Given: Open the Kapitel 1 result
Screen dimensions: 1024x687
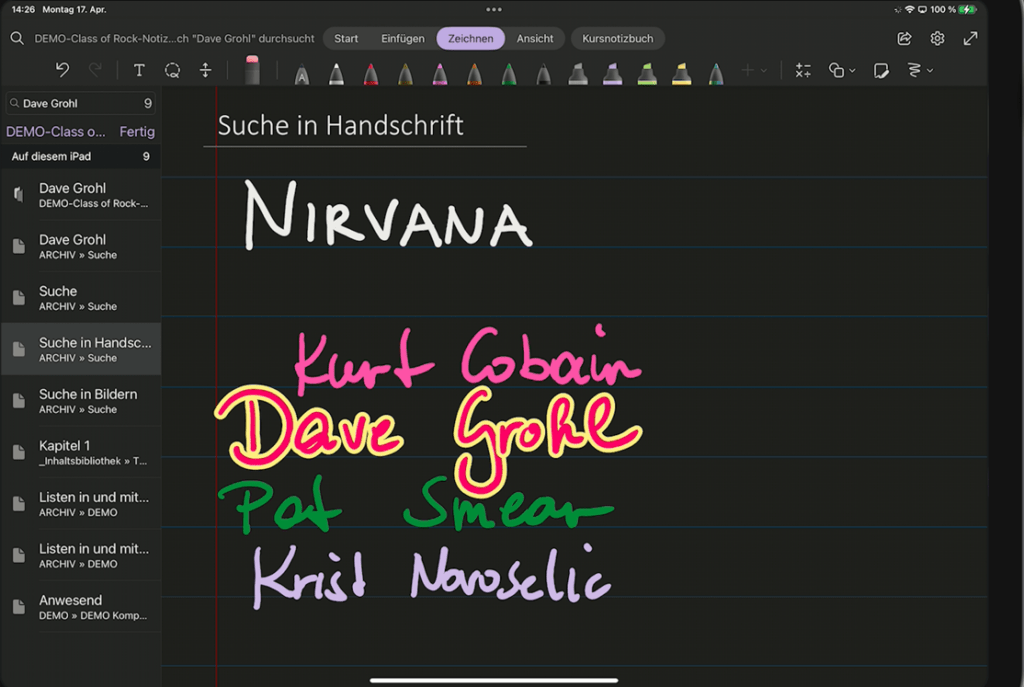Looking at the screenshot, I should click(x=81, y=453).
